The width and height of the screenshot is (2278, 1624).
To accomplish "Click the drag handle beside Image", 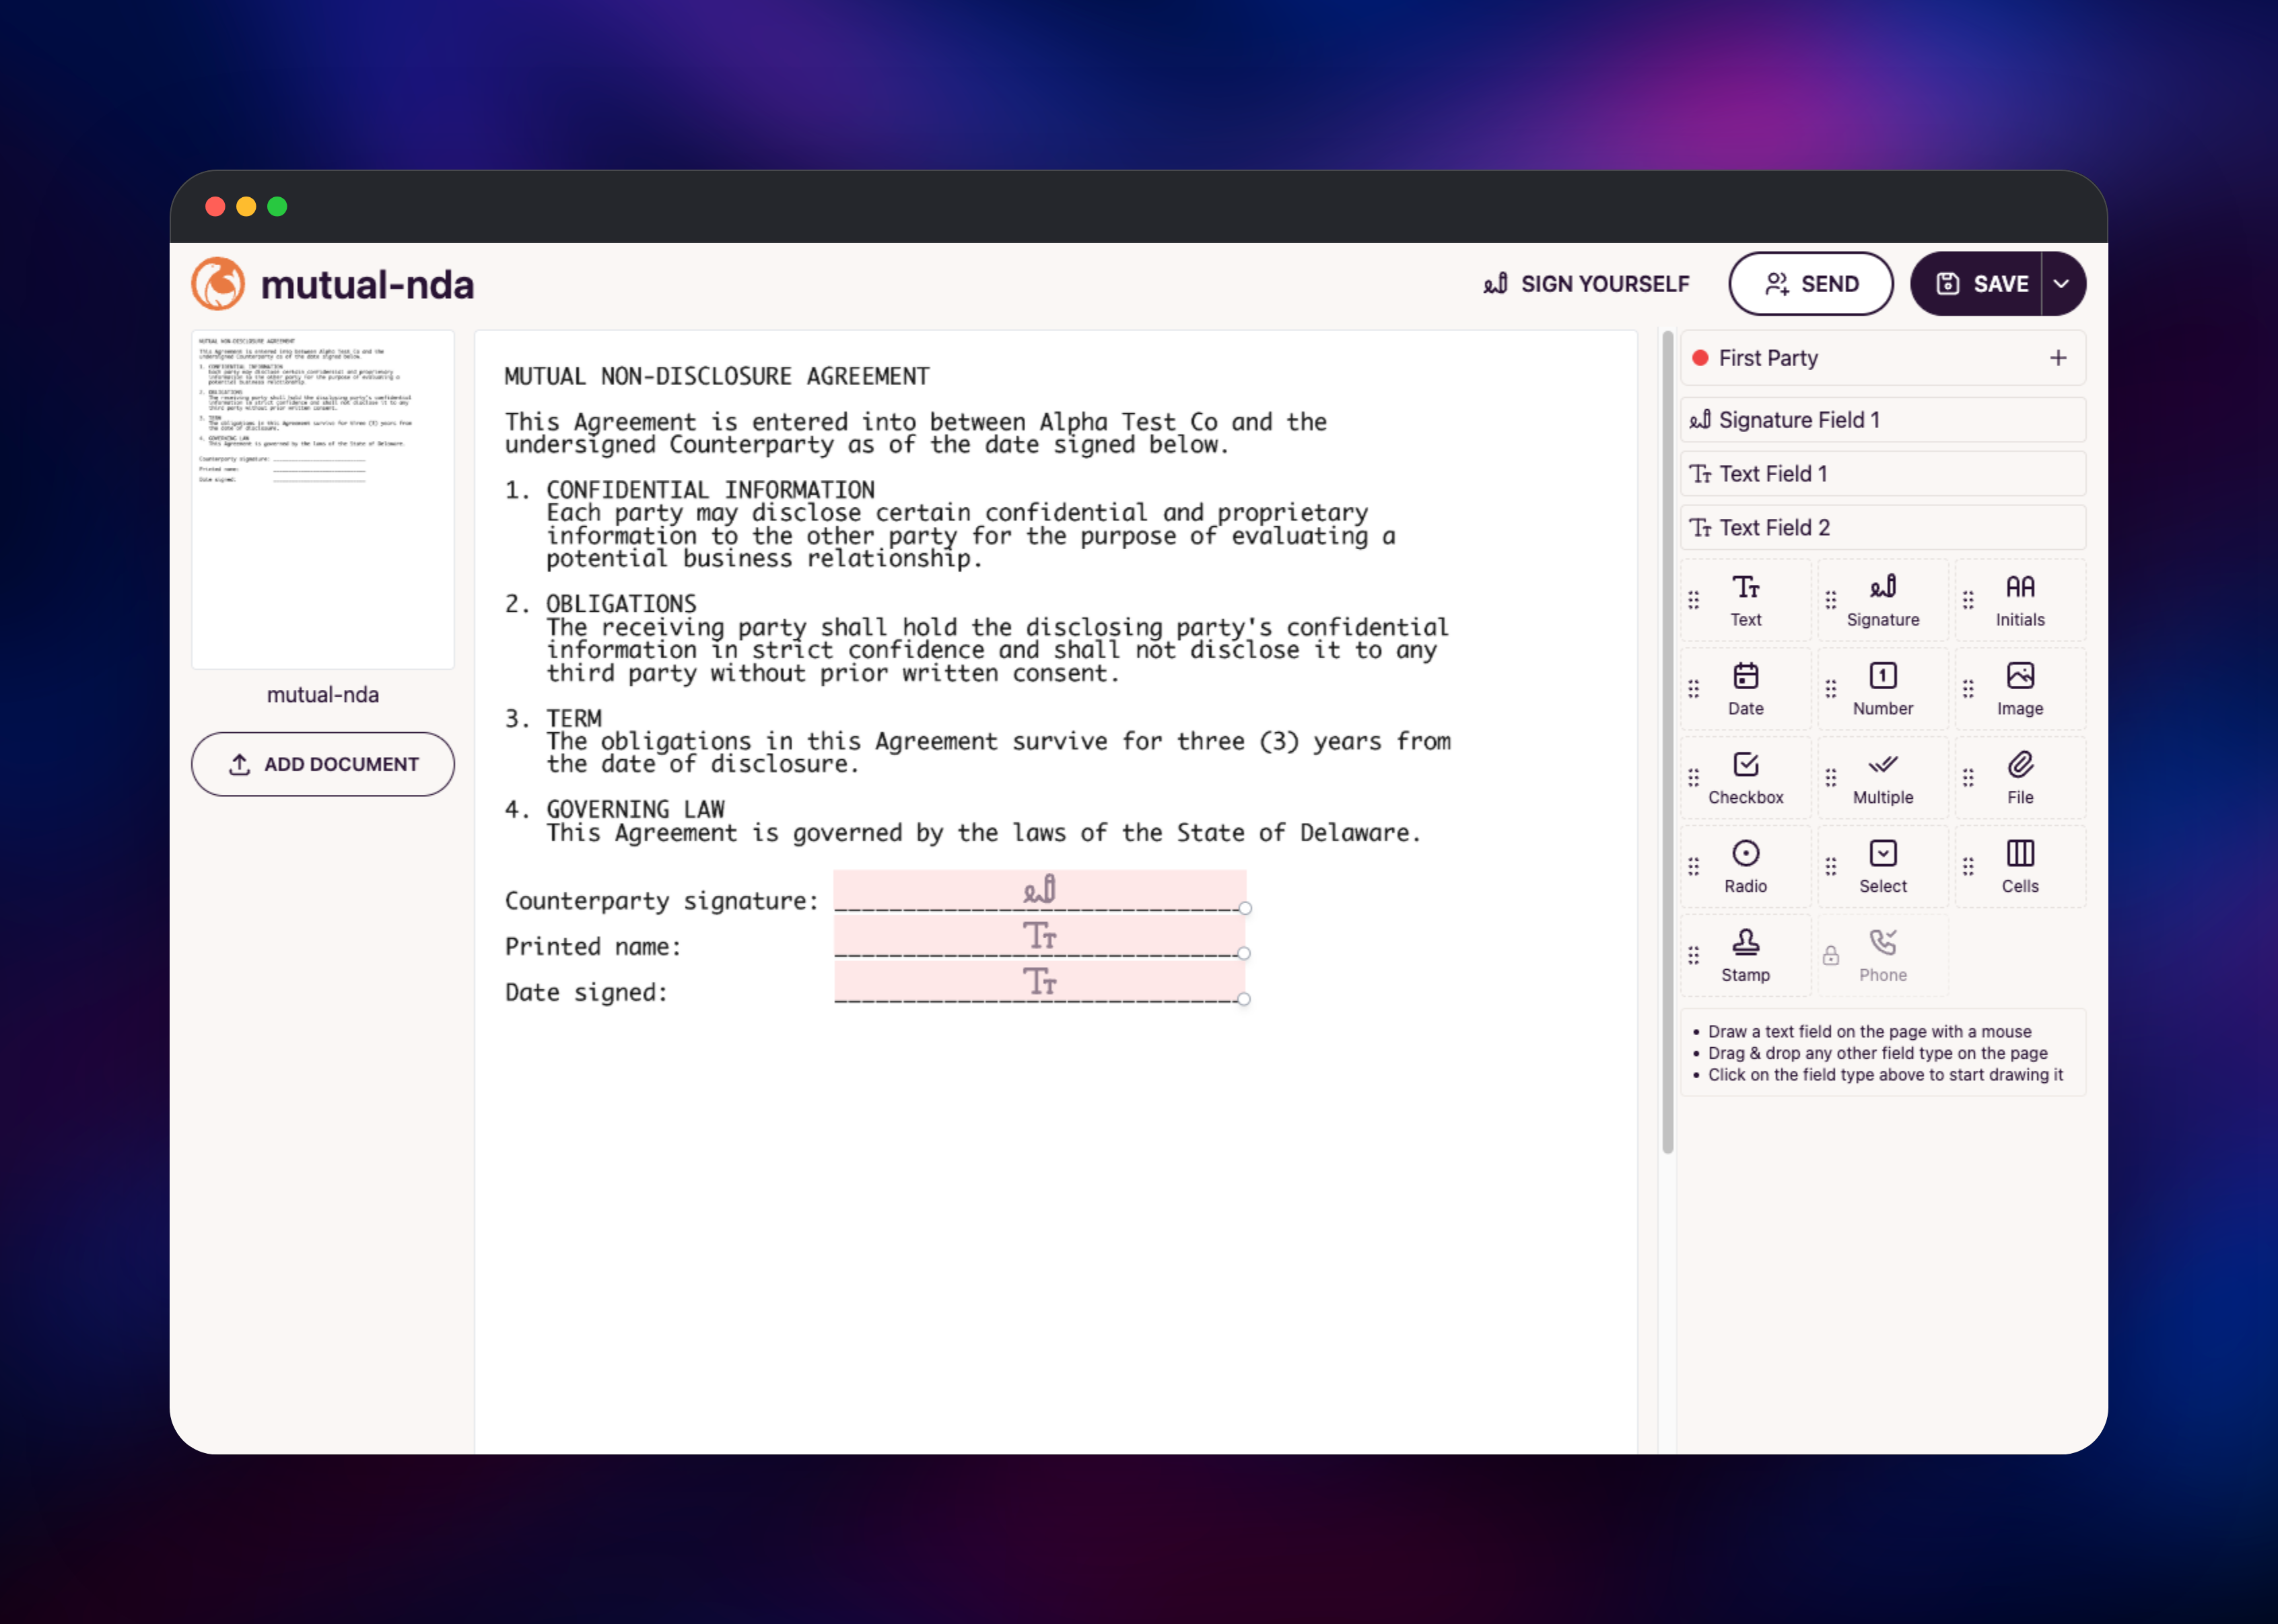I will click(1967, 689).
